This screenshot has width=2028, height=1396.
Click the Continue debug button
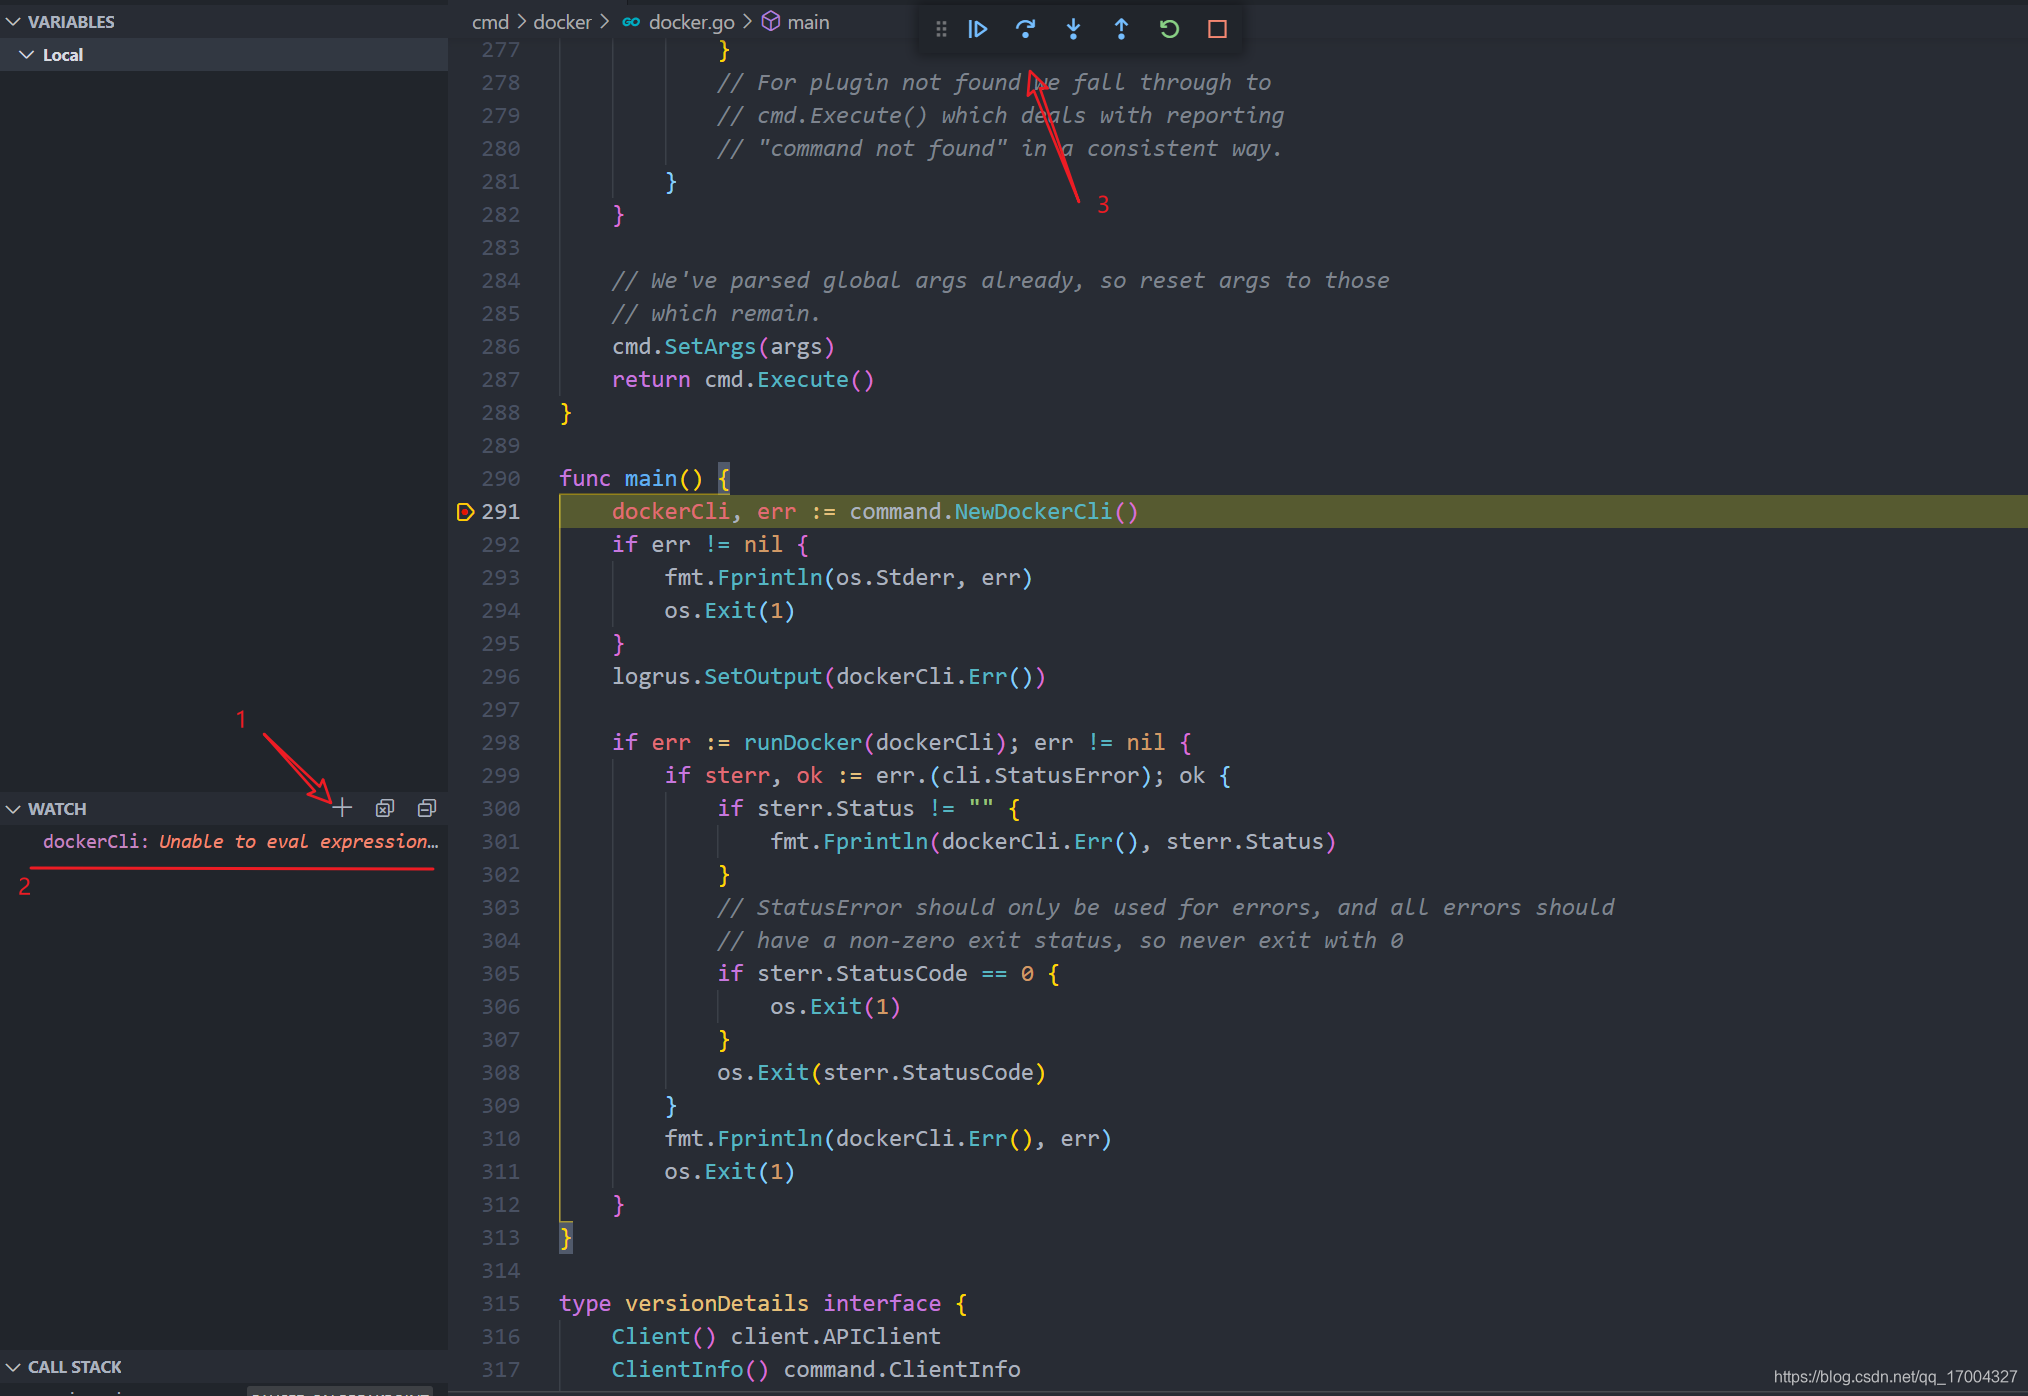coord(978,29)
